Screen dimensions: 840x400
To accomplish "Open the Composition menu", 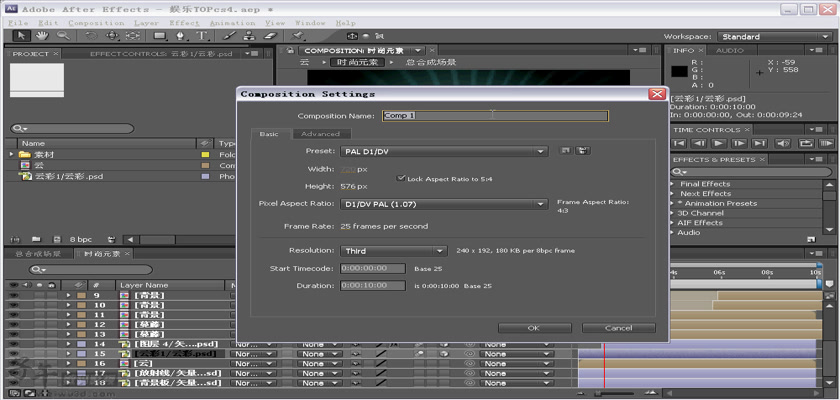I will pos(96,23).
